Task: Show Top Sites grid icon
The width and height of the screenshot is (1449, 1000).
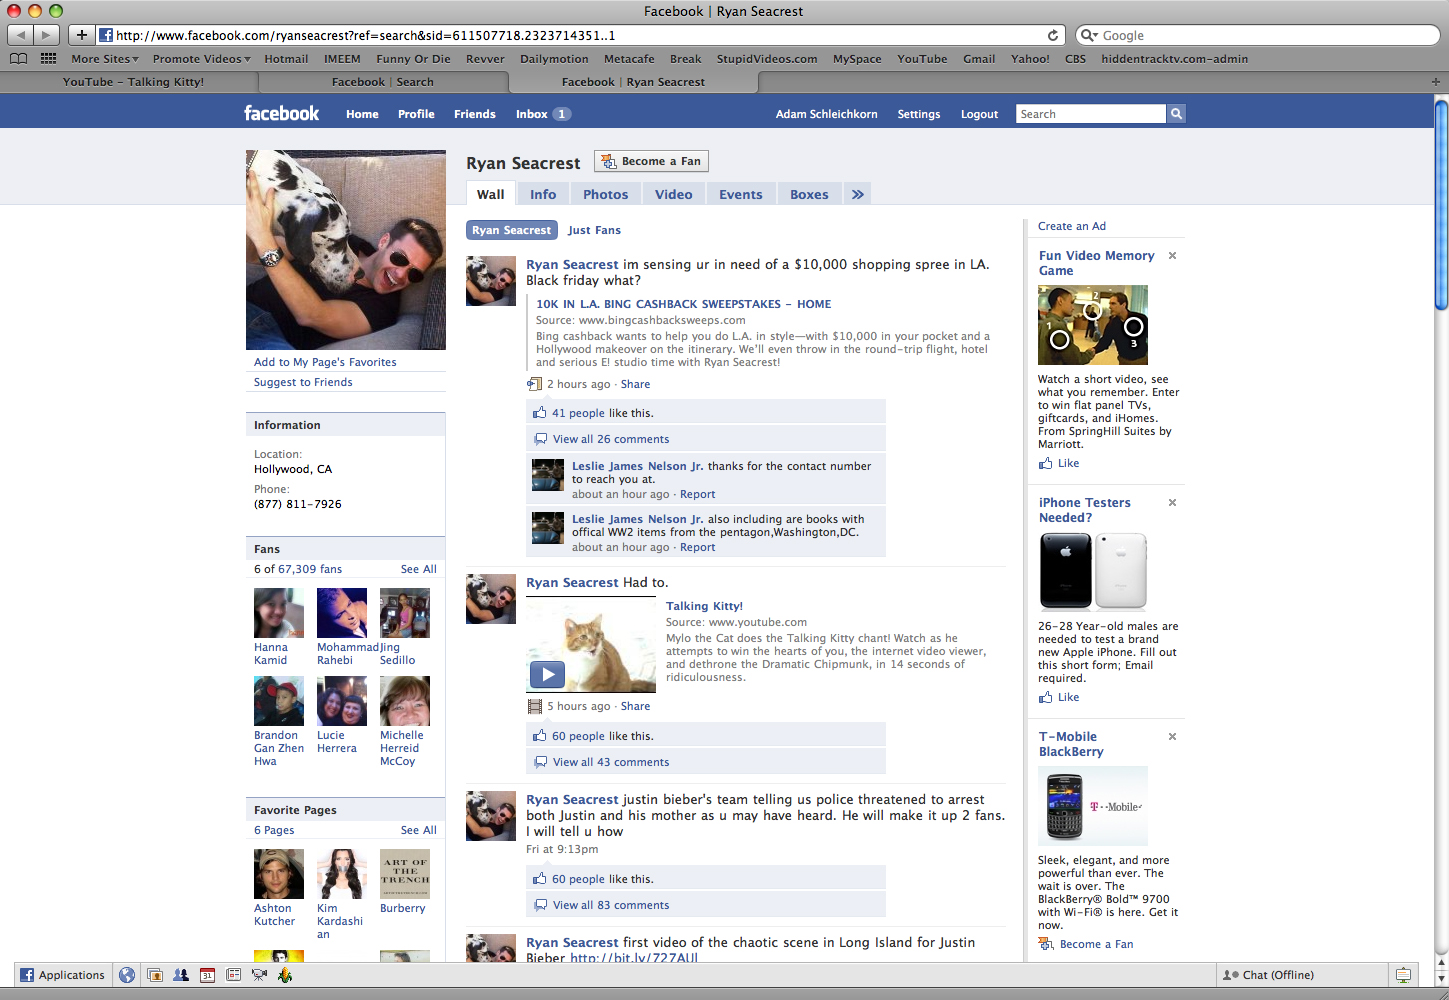Action: point(48,59)
